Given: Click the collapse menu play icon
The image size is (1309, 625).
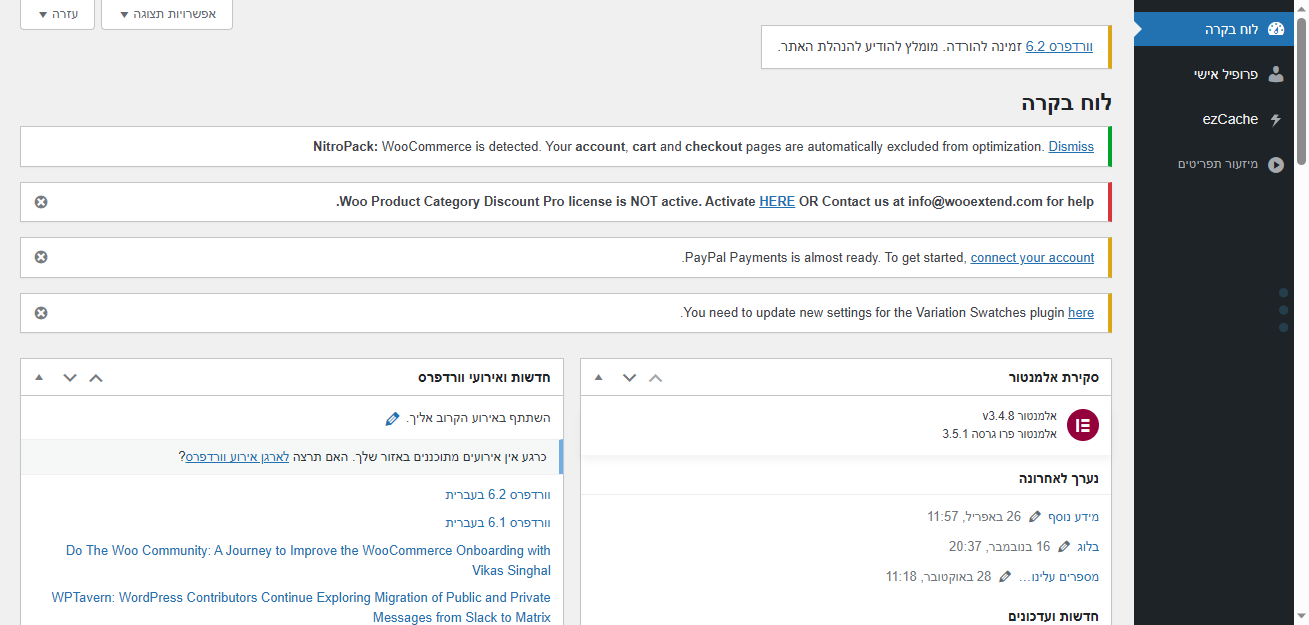Looking at the screenshot, I should pyautogui.click(x=1275, y=164).
